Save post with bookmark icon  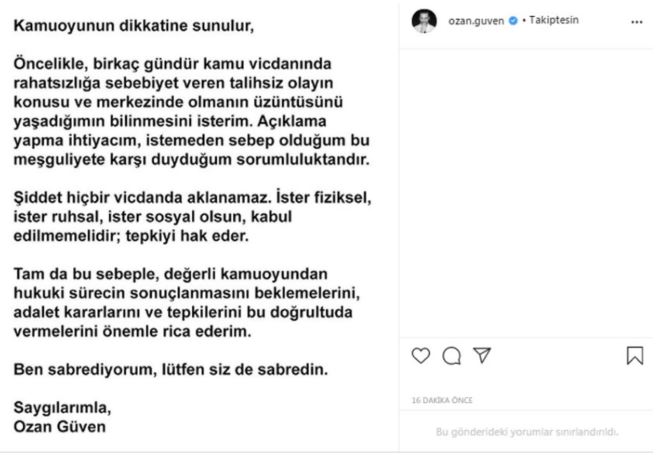[635, 355]
